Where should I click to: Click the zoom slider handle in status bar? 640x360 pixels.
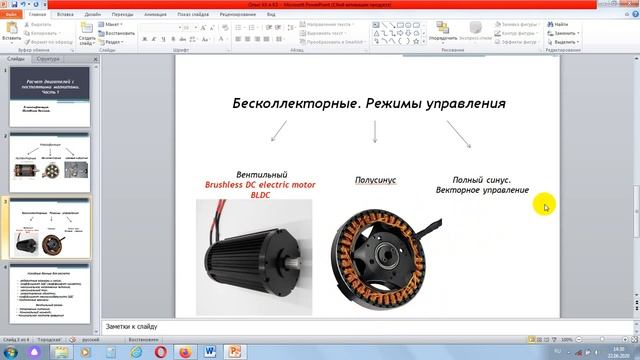(x=602, y=340)
